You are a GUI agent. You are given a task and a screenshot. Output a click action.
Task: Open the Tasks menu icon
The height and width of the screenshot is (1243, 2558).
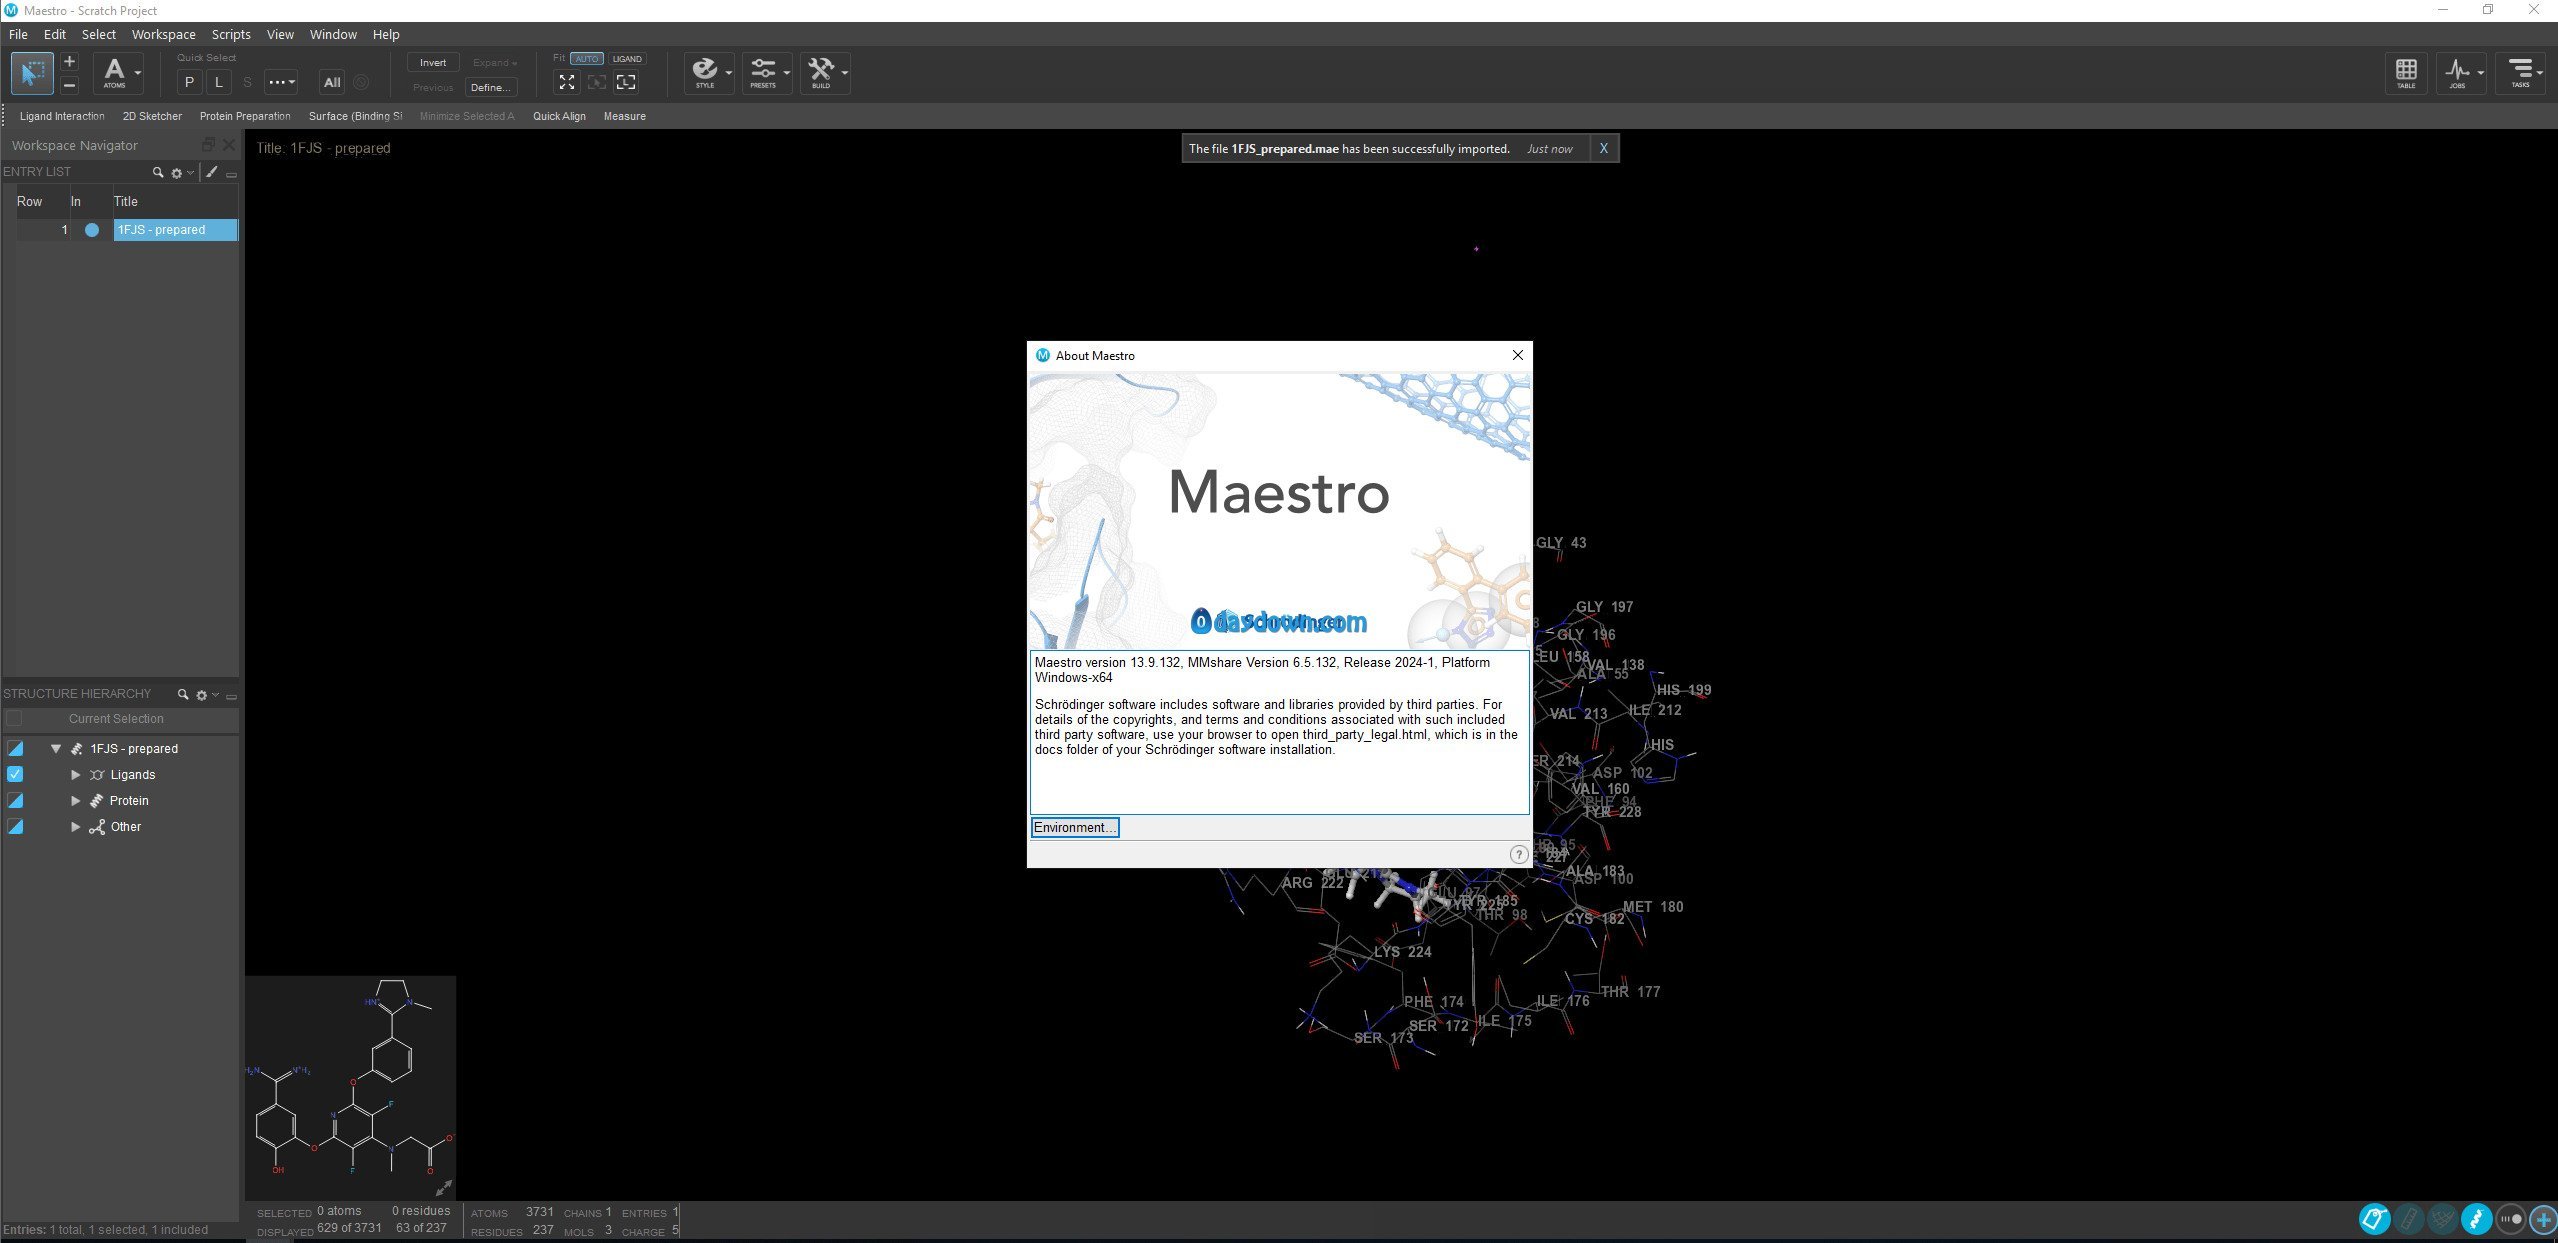[2520, 72]
